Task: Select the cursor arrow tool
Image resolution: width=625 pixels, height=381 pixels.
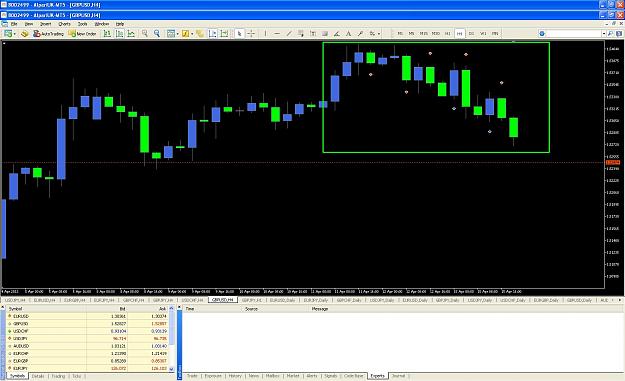Action: point(239,34)
